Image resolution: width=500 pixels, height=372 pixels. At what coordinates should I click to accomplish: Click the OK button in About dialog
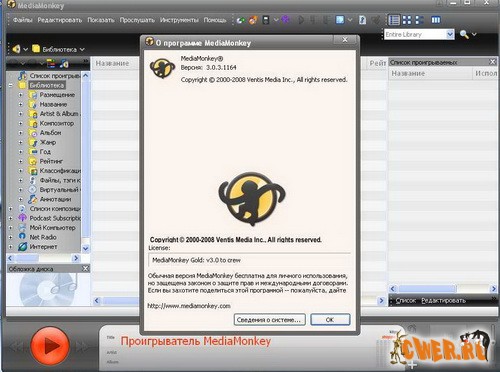330,319
